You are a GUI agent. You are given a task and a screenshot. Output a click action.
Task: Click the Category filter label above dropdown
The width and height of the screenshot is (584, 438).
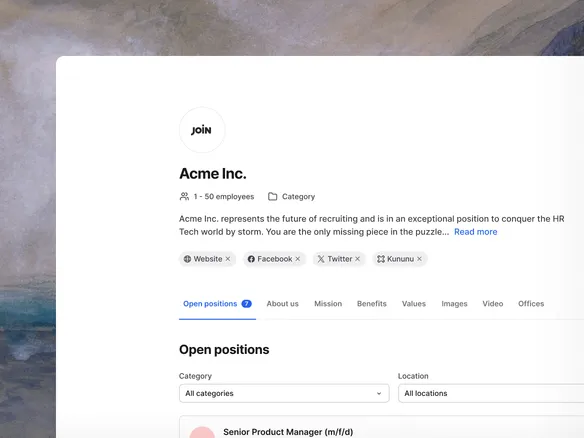(x=195, y=376)
